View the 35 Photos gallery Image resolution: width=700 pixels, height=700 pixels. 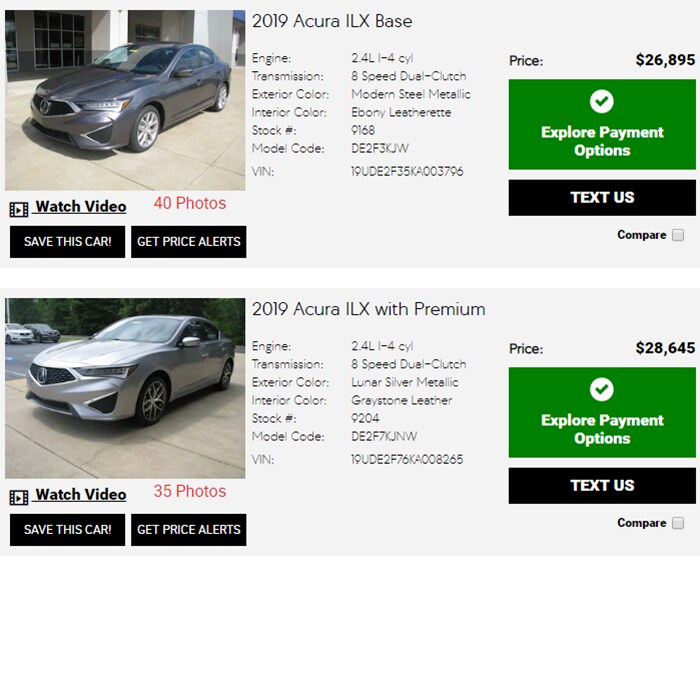pyautogui.click(x=190, y=491)
